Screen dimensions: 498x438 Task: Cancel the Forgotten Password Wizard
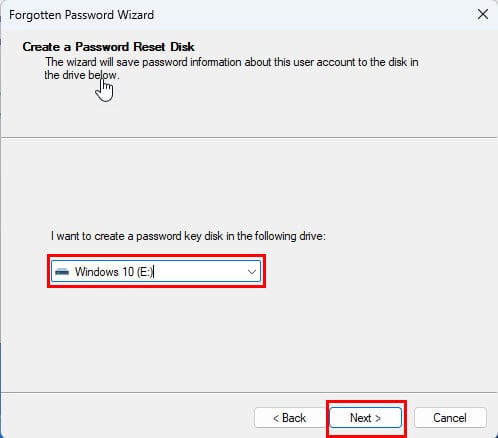(450, 418)
